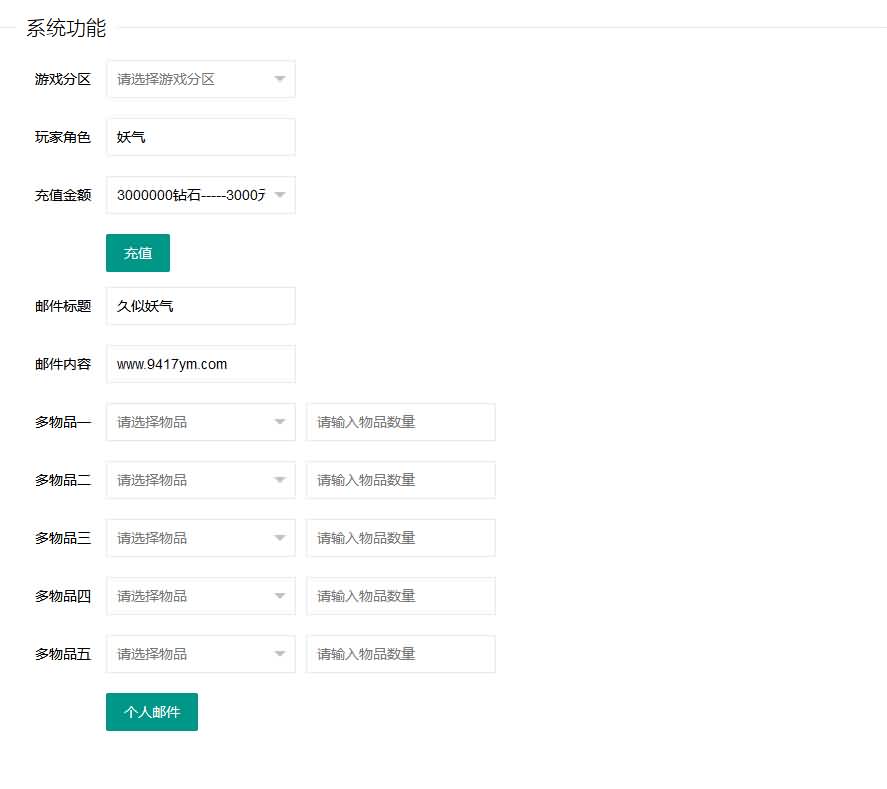Select the 邮件标题 field showing 久似妖气
Image resolution: width=887 pixels, height=789 pixels.
point(200,305)
